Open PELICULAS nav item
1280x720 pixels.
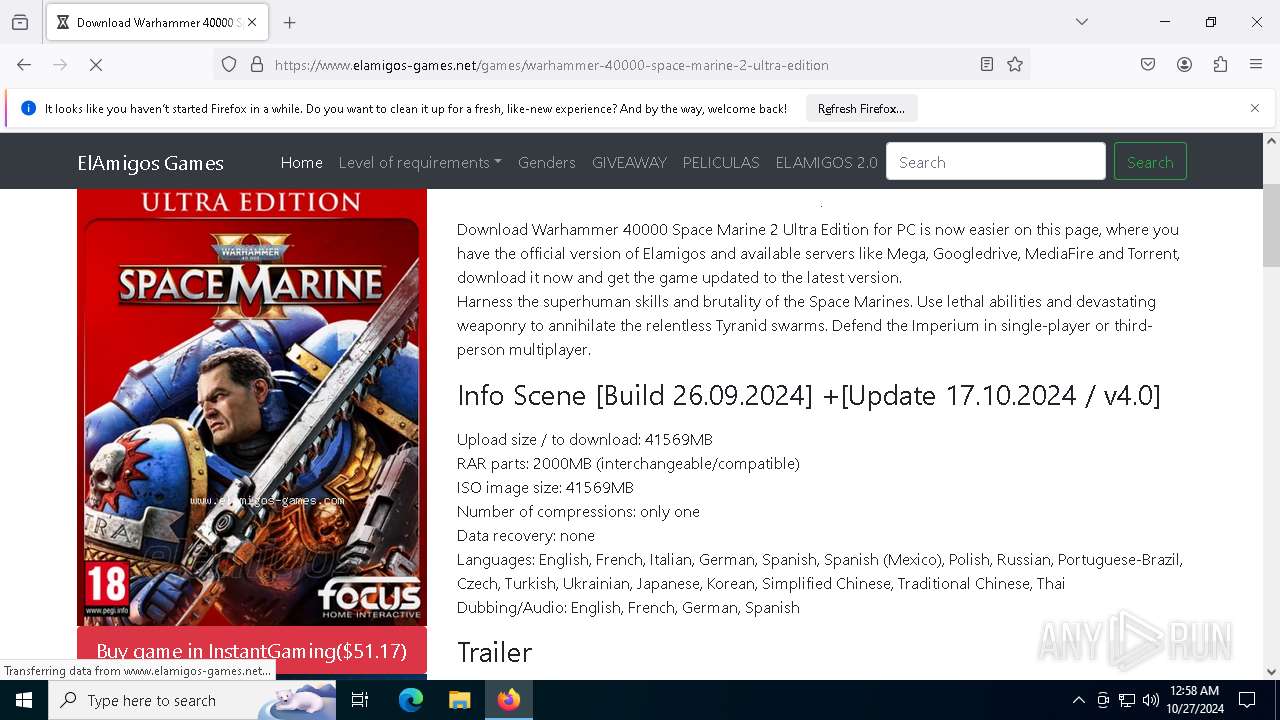(721, 162)
